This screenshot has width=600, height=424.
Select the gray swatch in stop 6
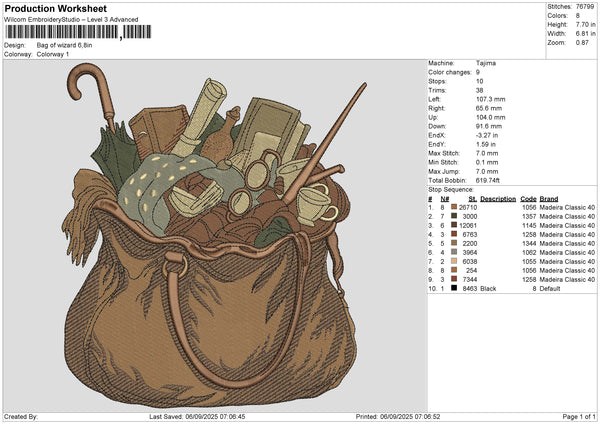(x=454, y=252)
